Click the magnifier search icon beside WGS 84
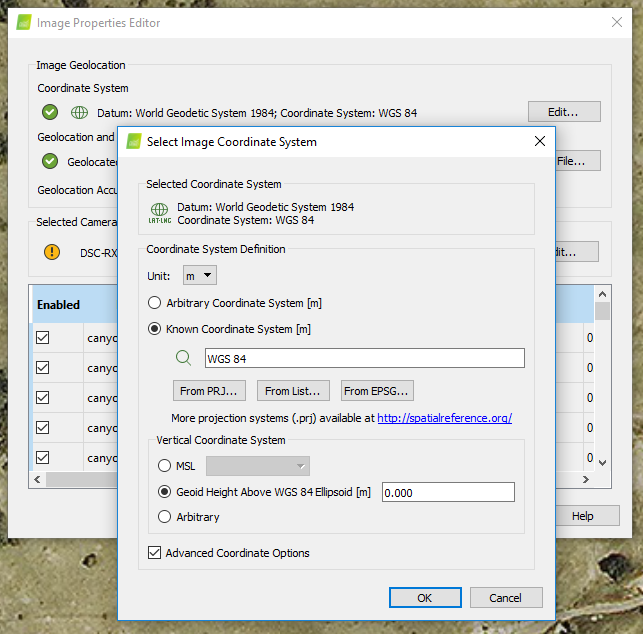Screen dimensions: 643x634 pyautogui.click(x=183, y=358)
